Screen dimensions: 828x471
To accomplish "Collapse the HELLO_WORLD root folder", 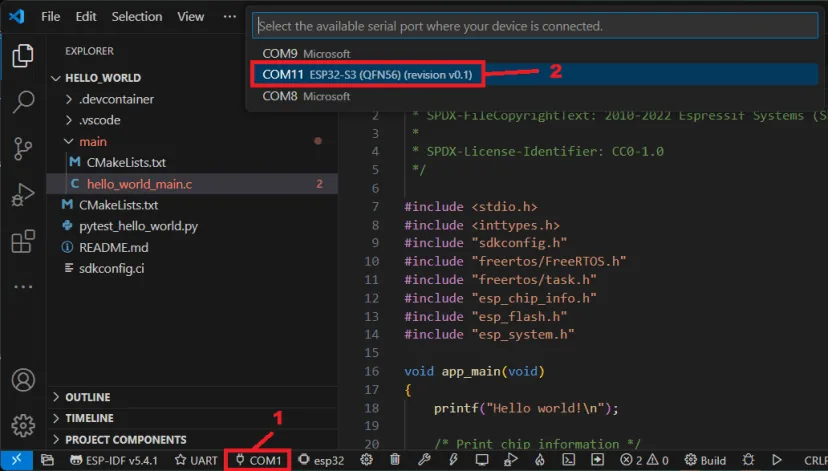I will click(193, 78).
